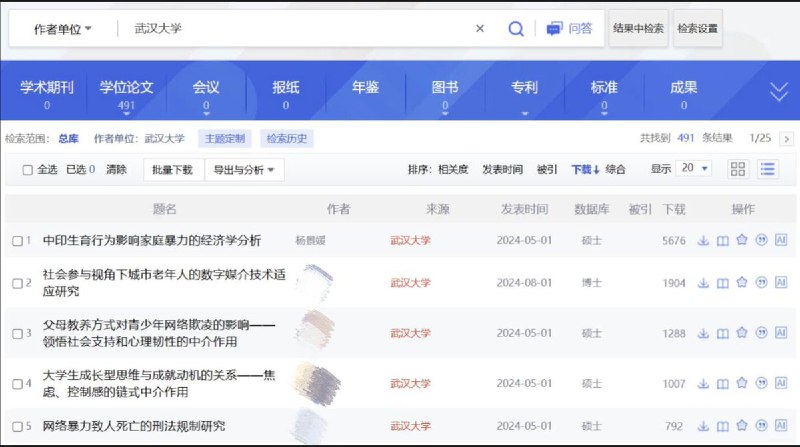Download the 父母教养方式 thesis
Image resolution: width=800 pixels, height=447 pixels.
point(704,333)
